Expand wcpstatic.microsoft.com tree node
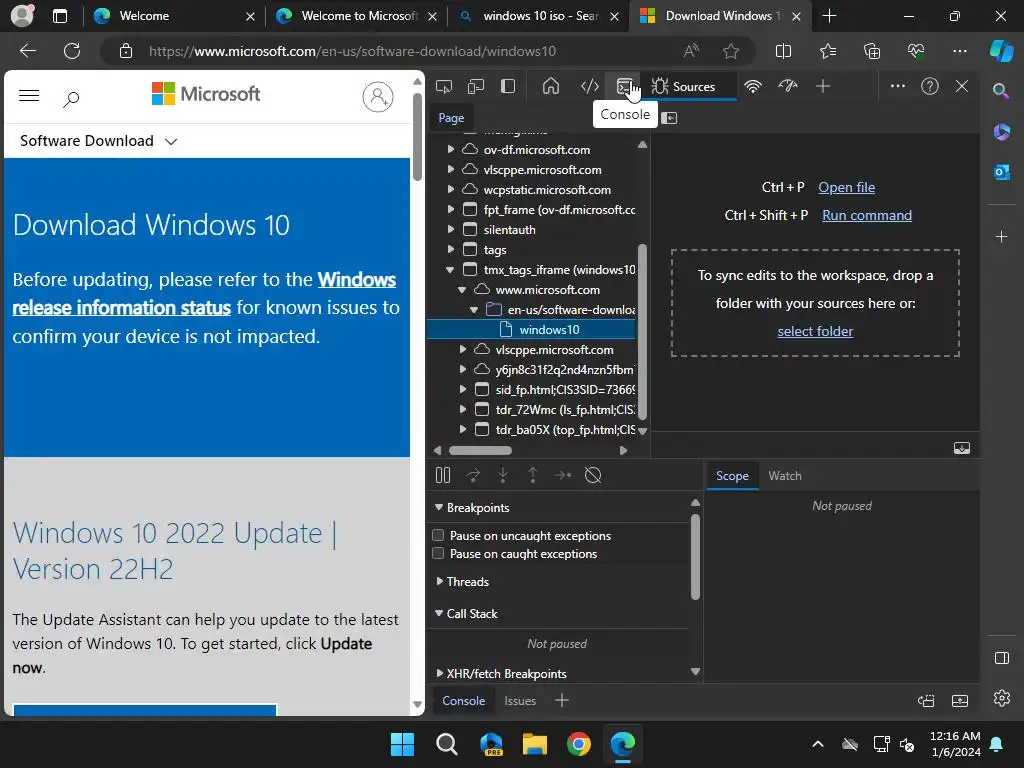 (451, 189)
